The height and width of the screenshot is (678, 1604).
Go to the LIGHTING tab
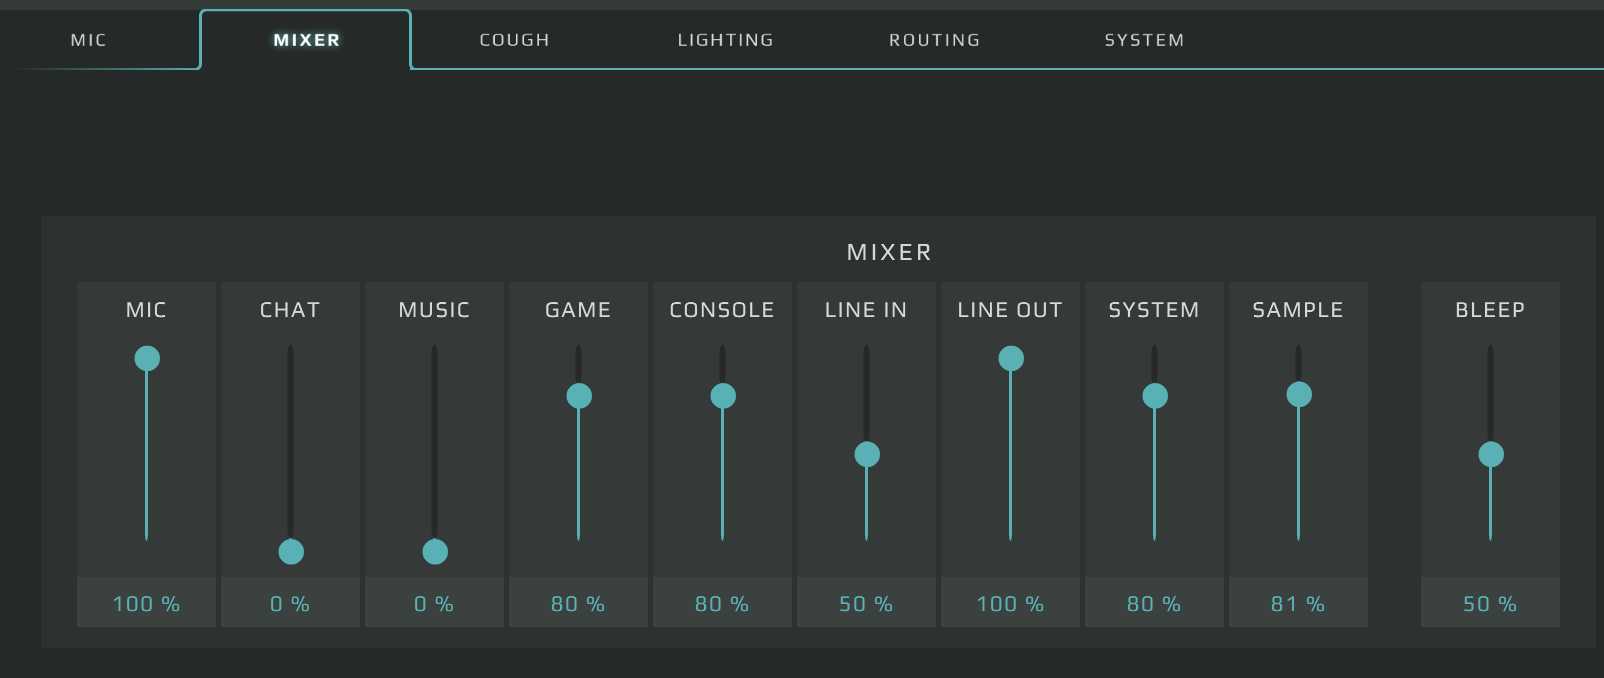click(x=725, y=40)
